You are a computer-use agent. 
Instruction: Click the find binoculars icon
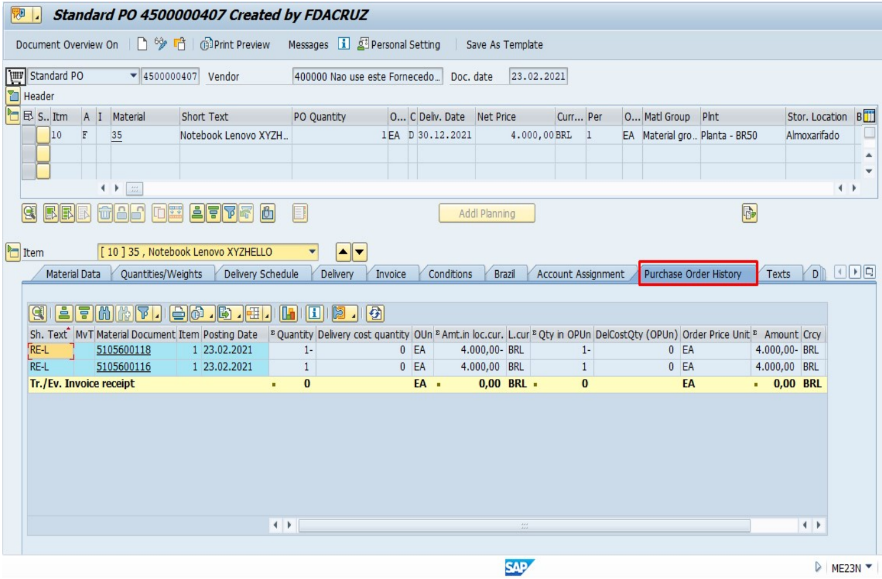[105, 313]
